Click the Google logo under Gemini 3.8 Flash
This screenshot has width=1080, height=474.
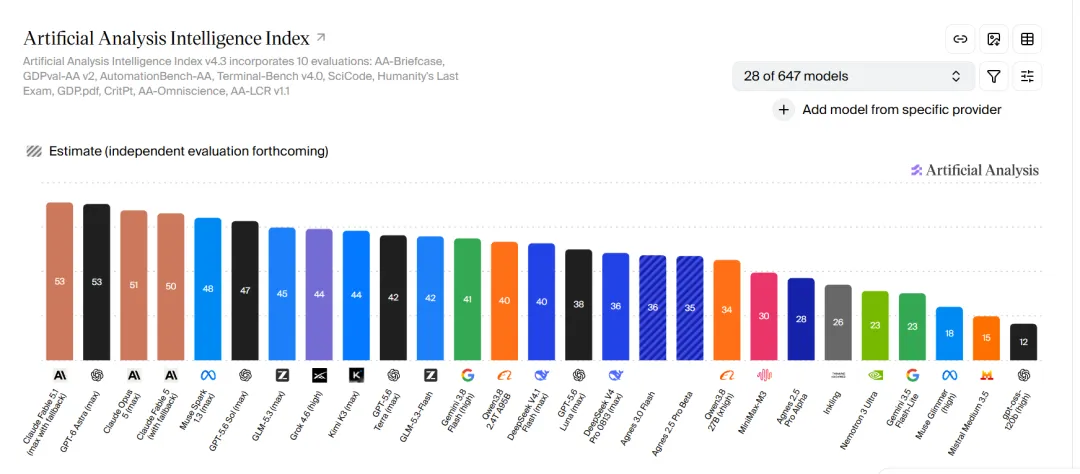[x=468, y=375]
